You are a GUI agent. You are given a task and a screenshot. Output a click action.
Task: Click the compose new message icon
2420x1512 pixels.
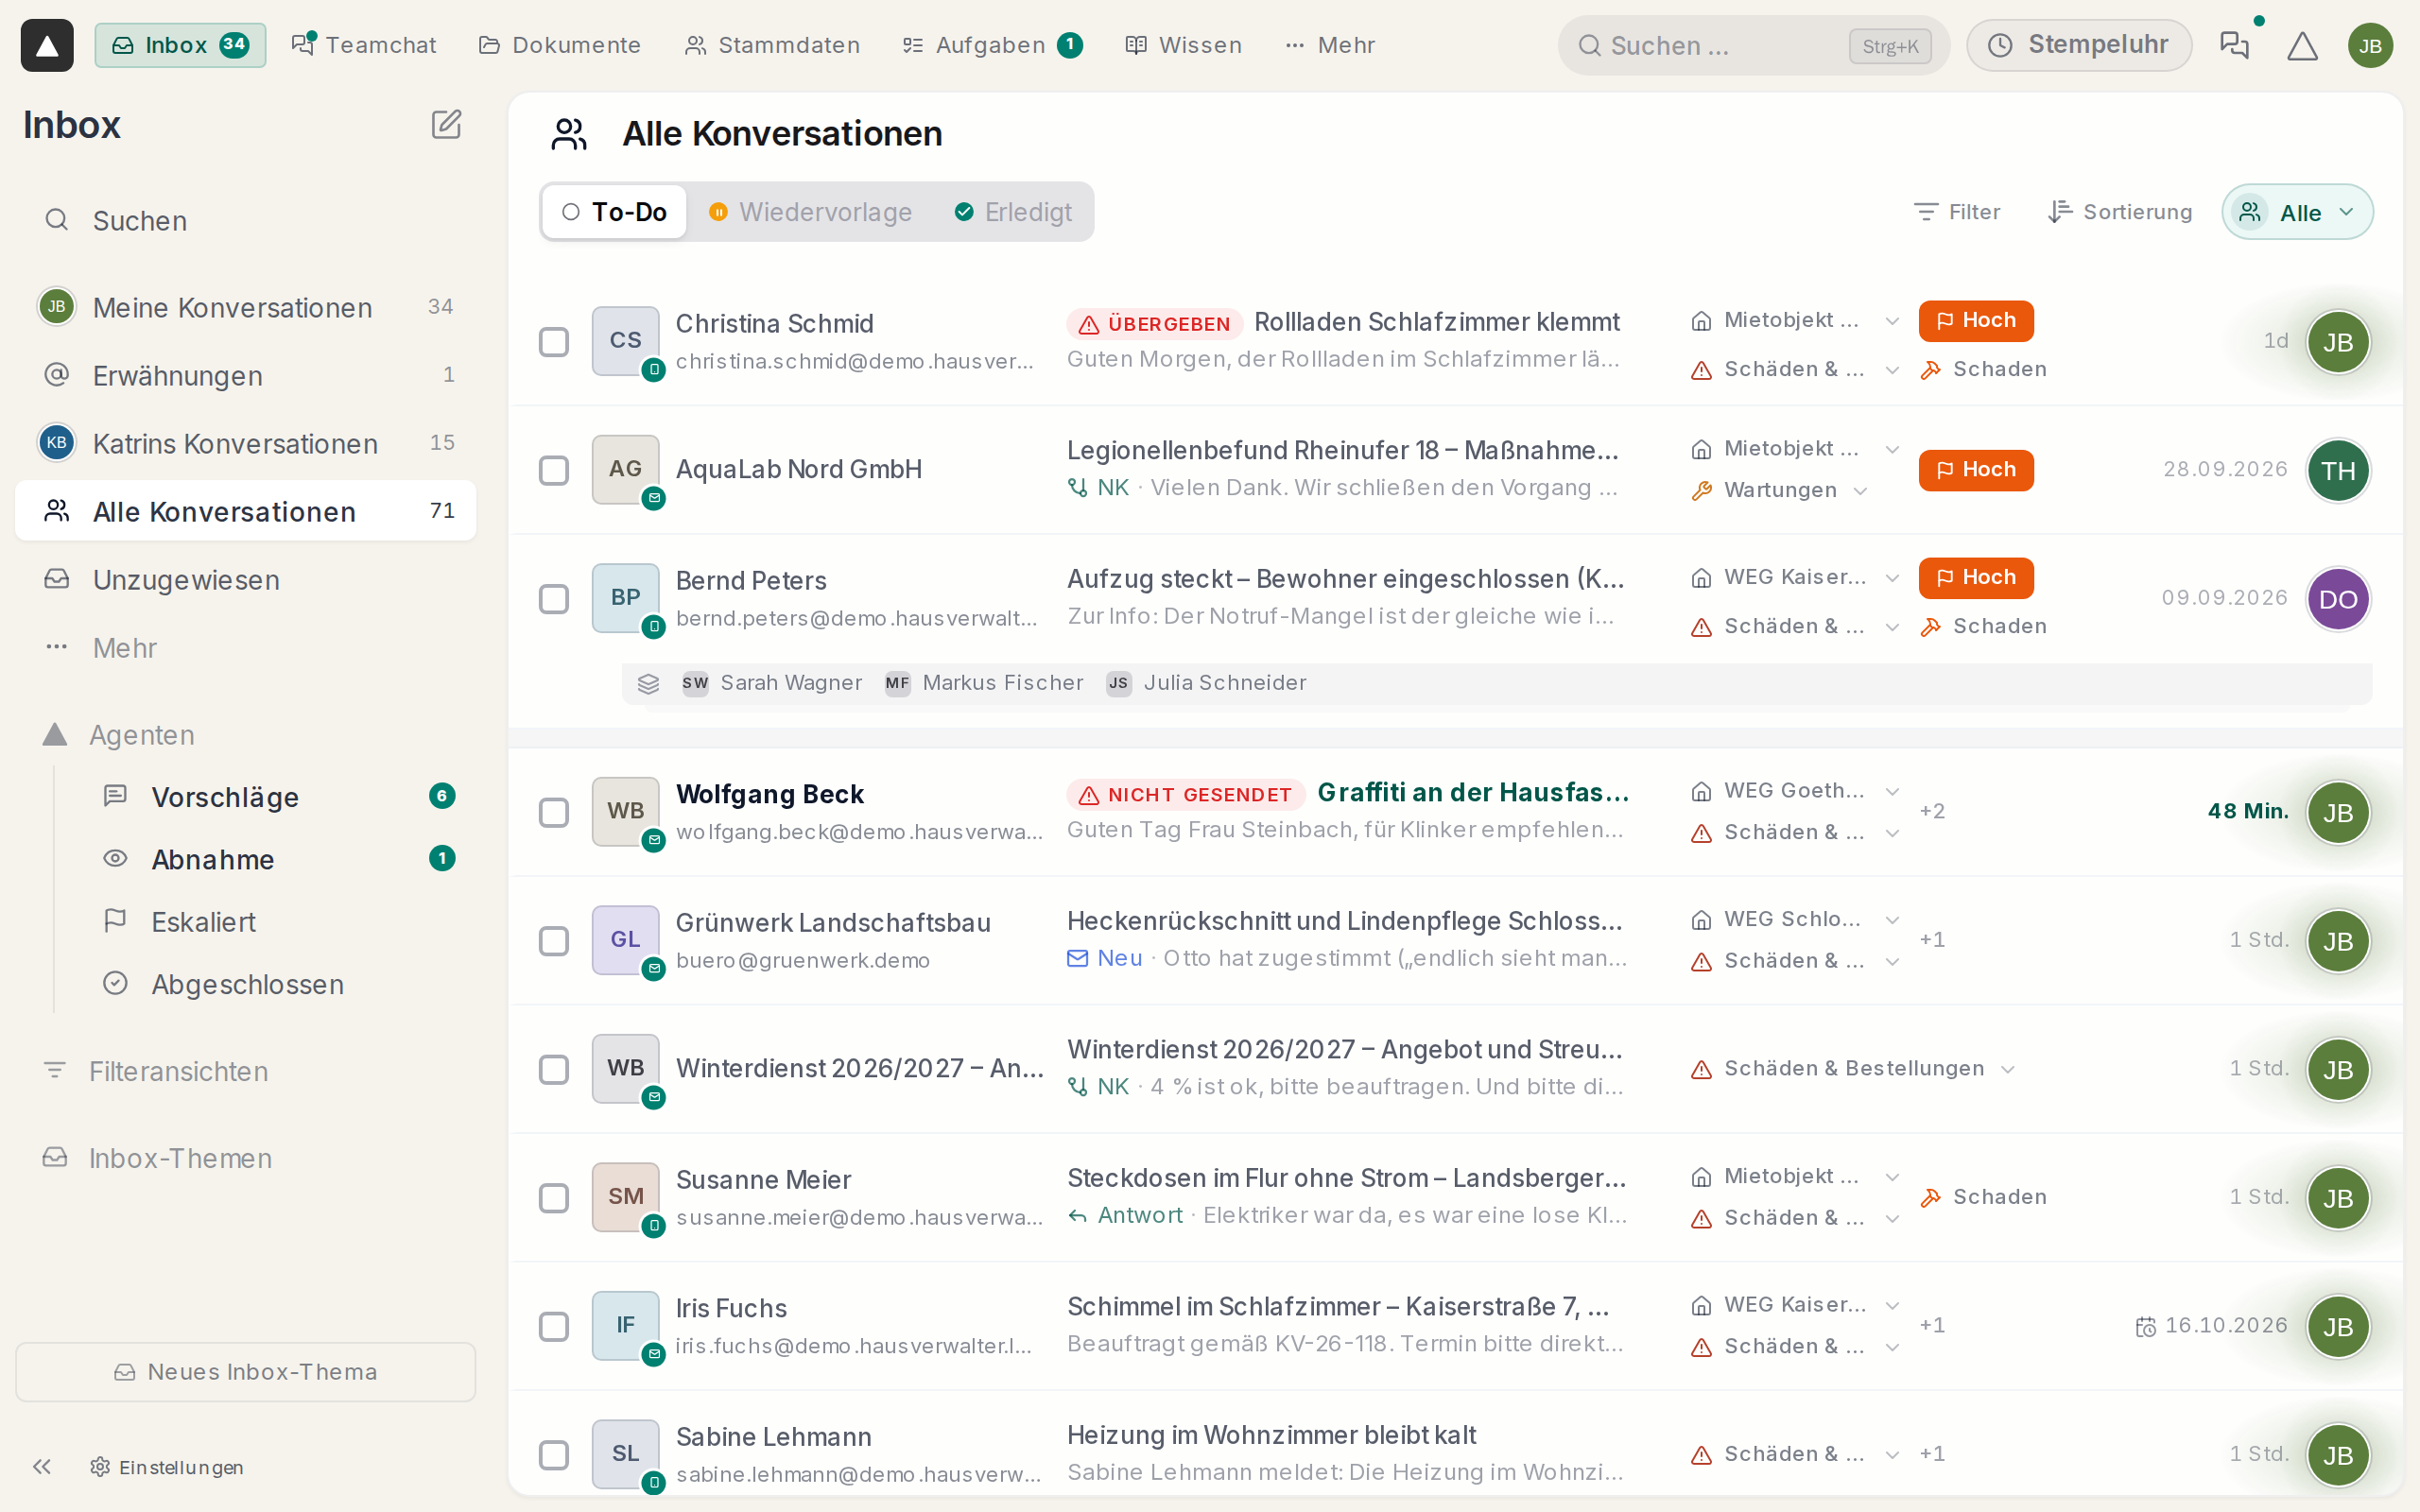[x=446, y=125]
